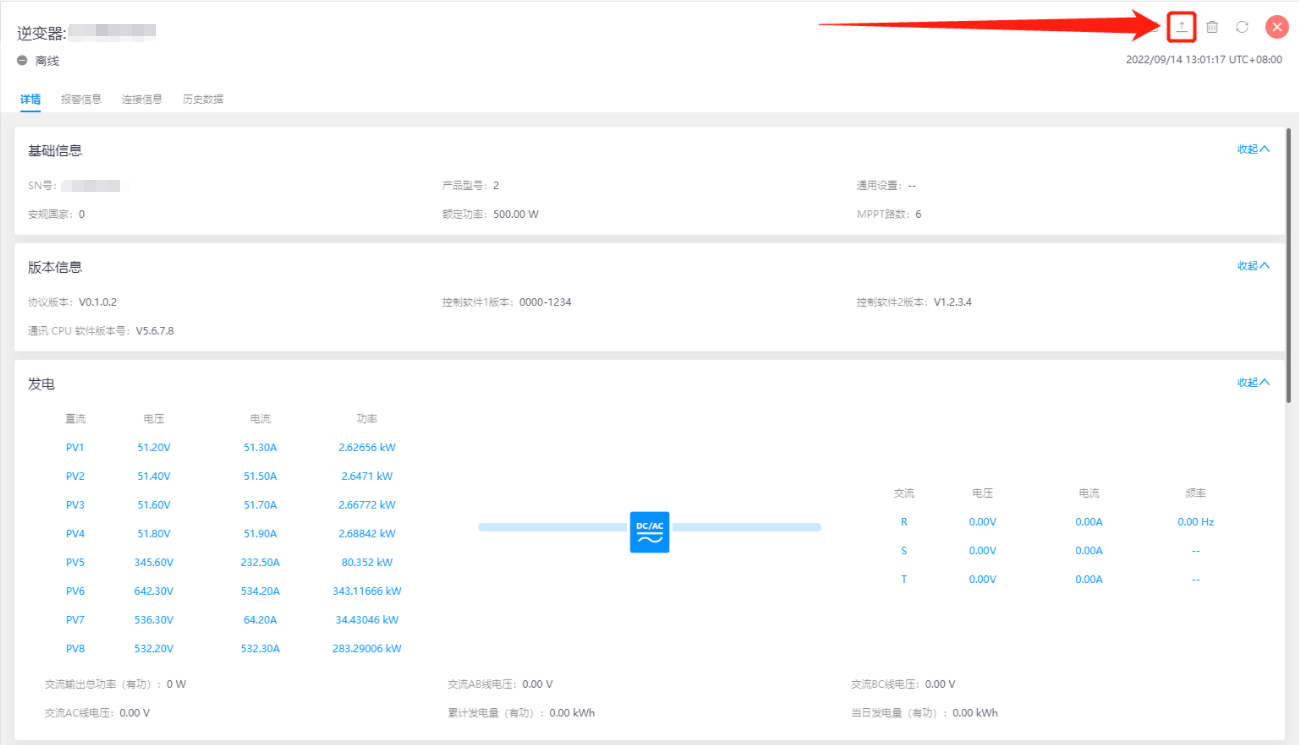Collapse the 基础信息 section
Image resolution: width=1299 pixels, height=745 pixels.
[1253, 149]
